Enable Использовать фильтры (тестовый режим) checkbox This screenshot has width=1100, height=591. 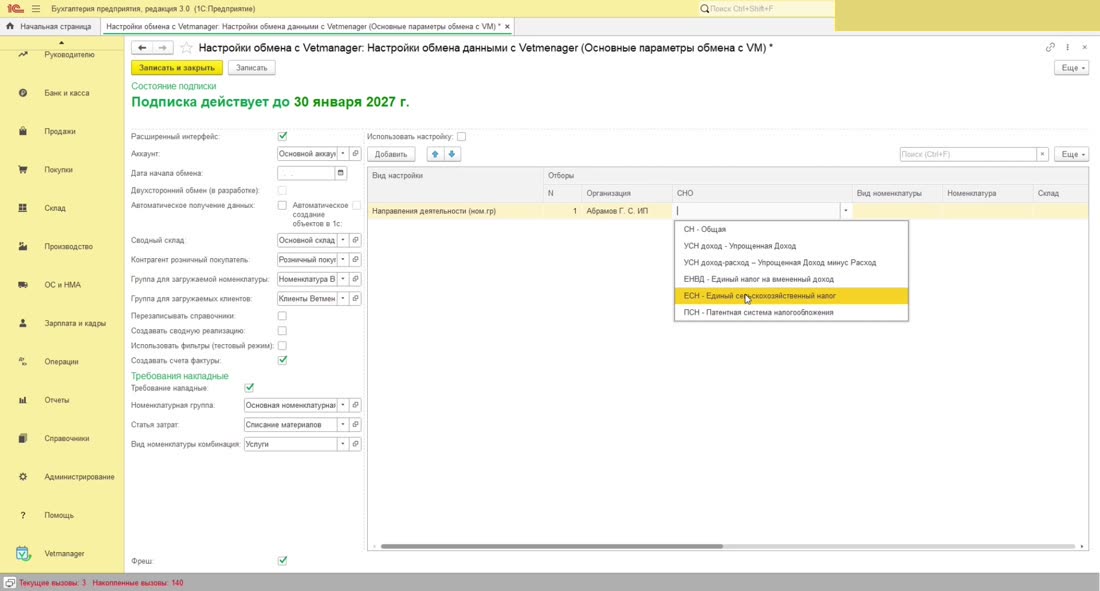(x=282, y=345)
